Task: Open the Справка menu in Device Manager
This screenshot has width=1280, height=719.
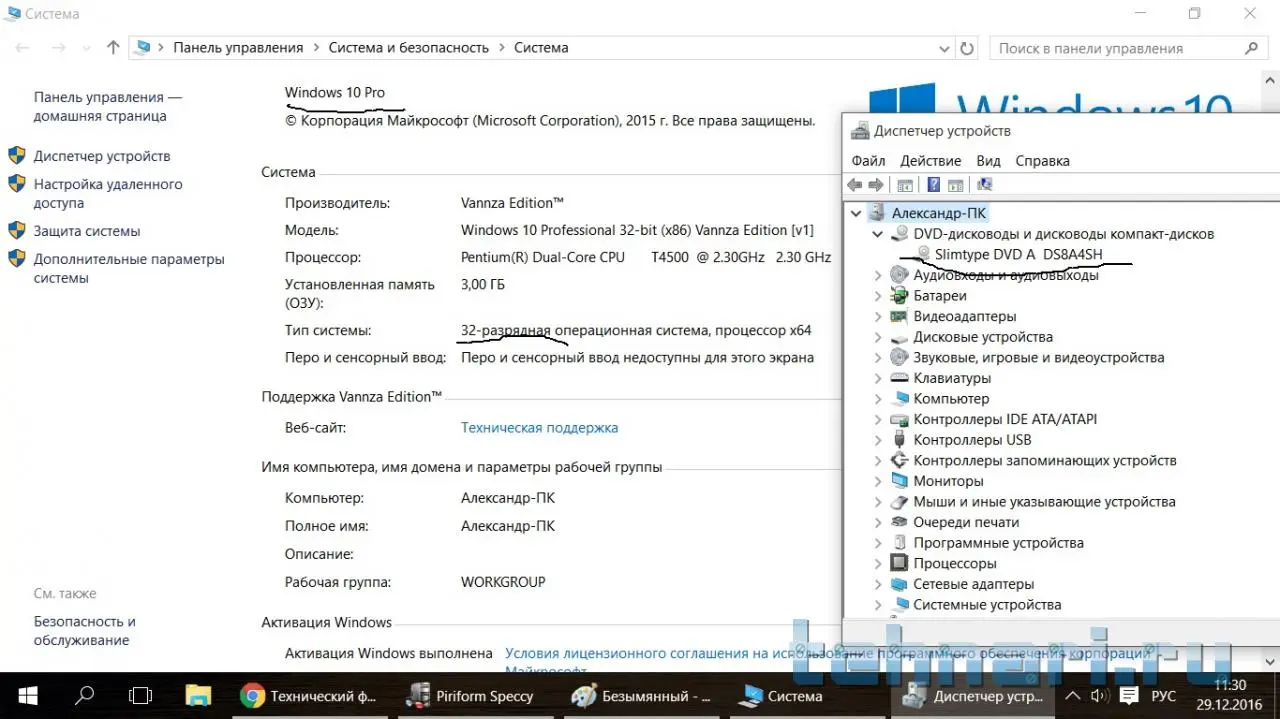Action: (x=1042, y=160)
